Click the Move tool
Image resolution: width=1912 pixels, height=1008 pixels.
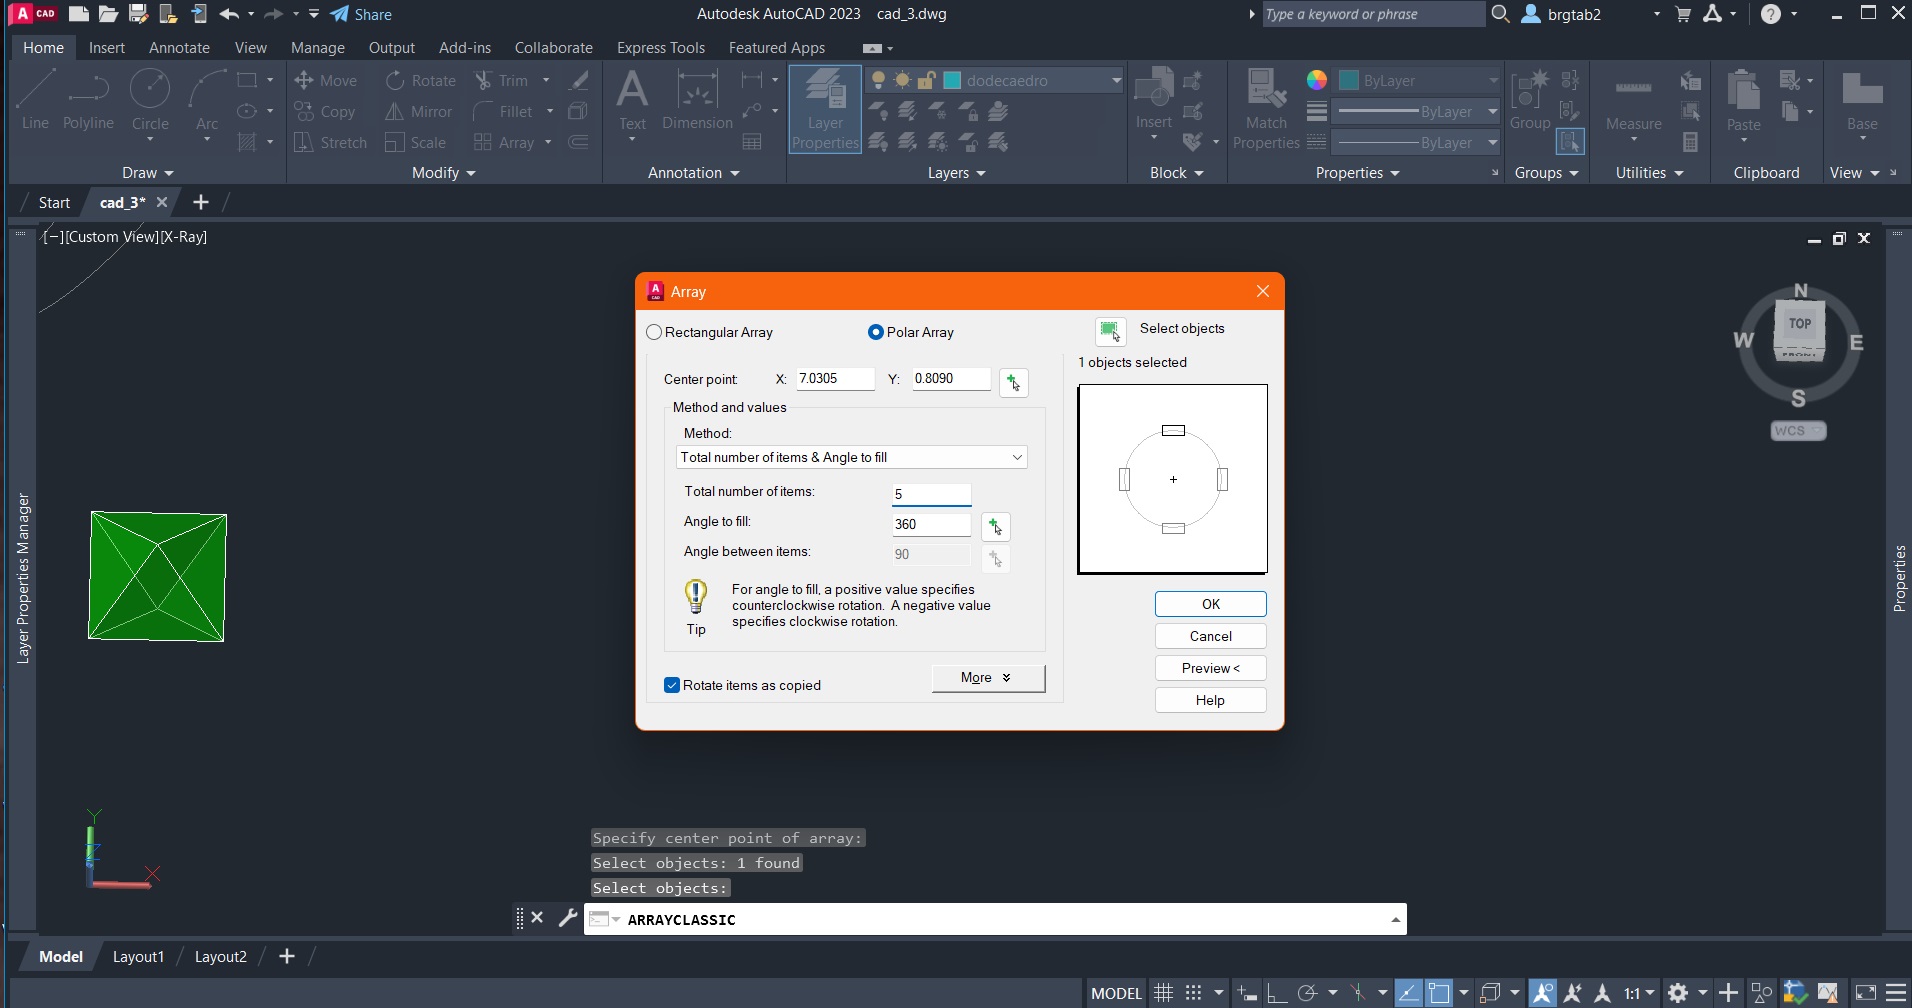point(325,81)
